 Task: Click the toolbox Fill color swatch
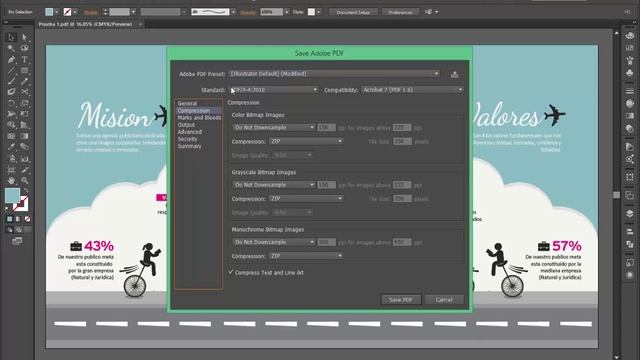tap(12, 196)
